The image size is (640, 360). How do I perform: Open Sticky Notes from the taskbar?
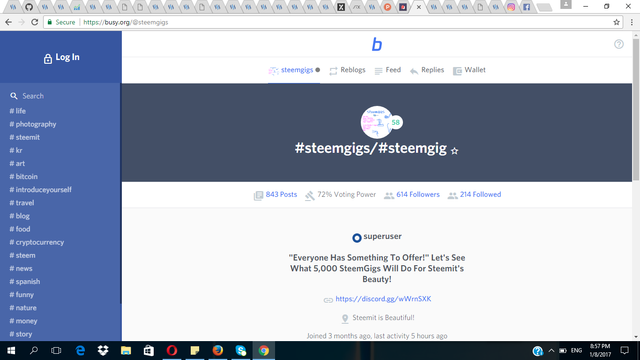(x=195, y=351)
